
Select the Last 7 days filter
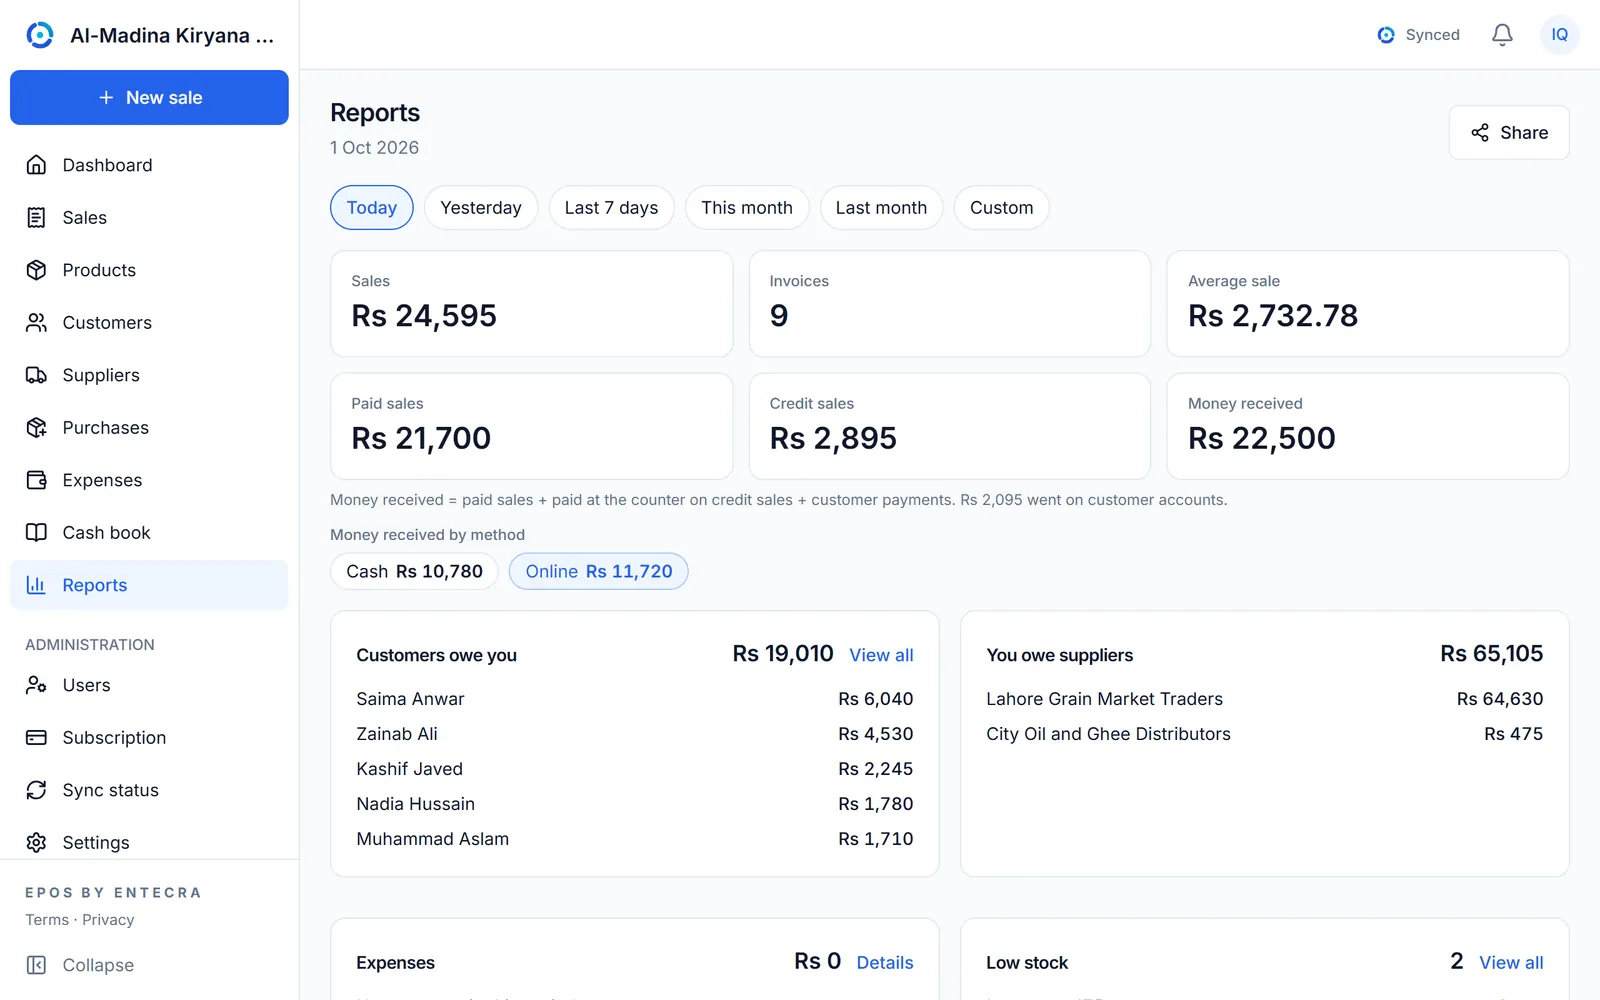pyautogui.click(x=611, y=207)
